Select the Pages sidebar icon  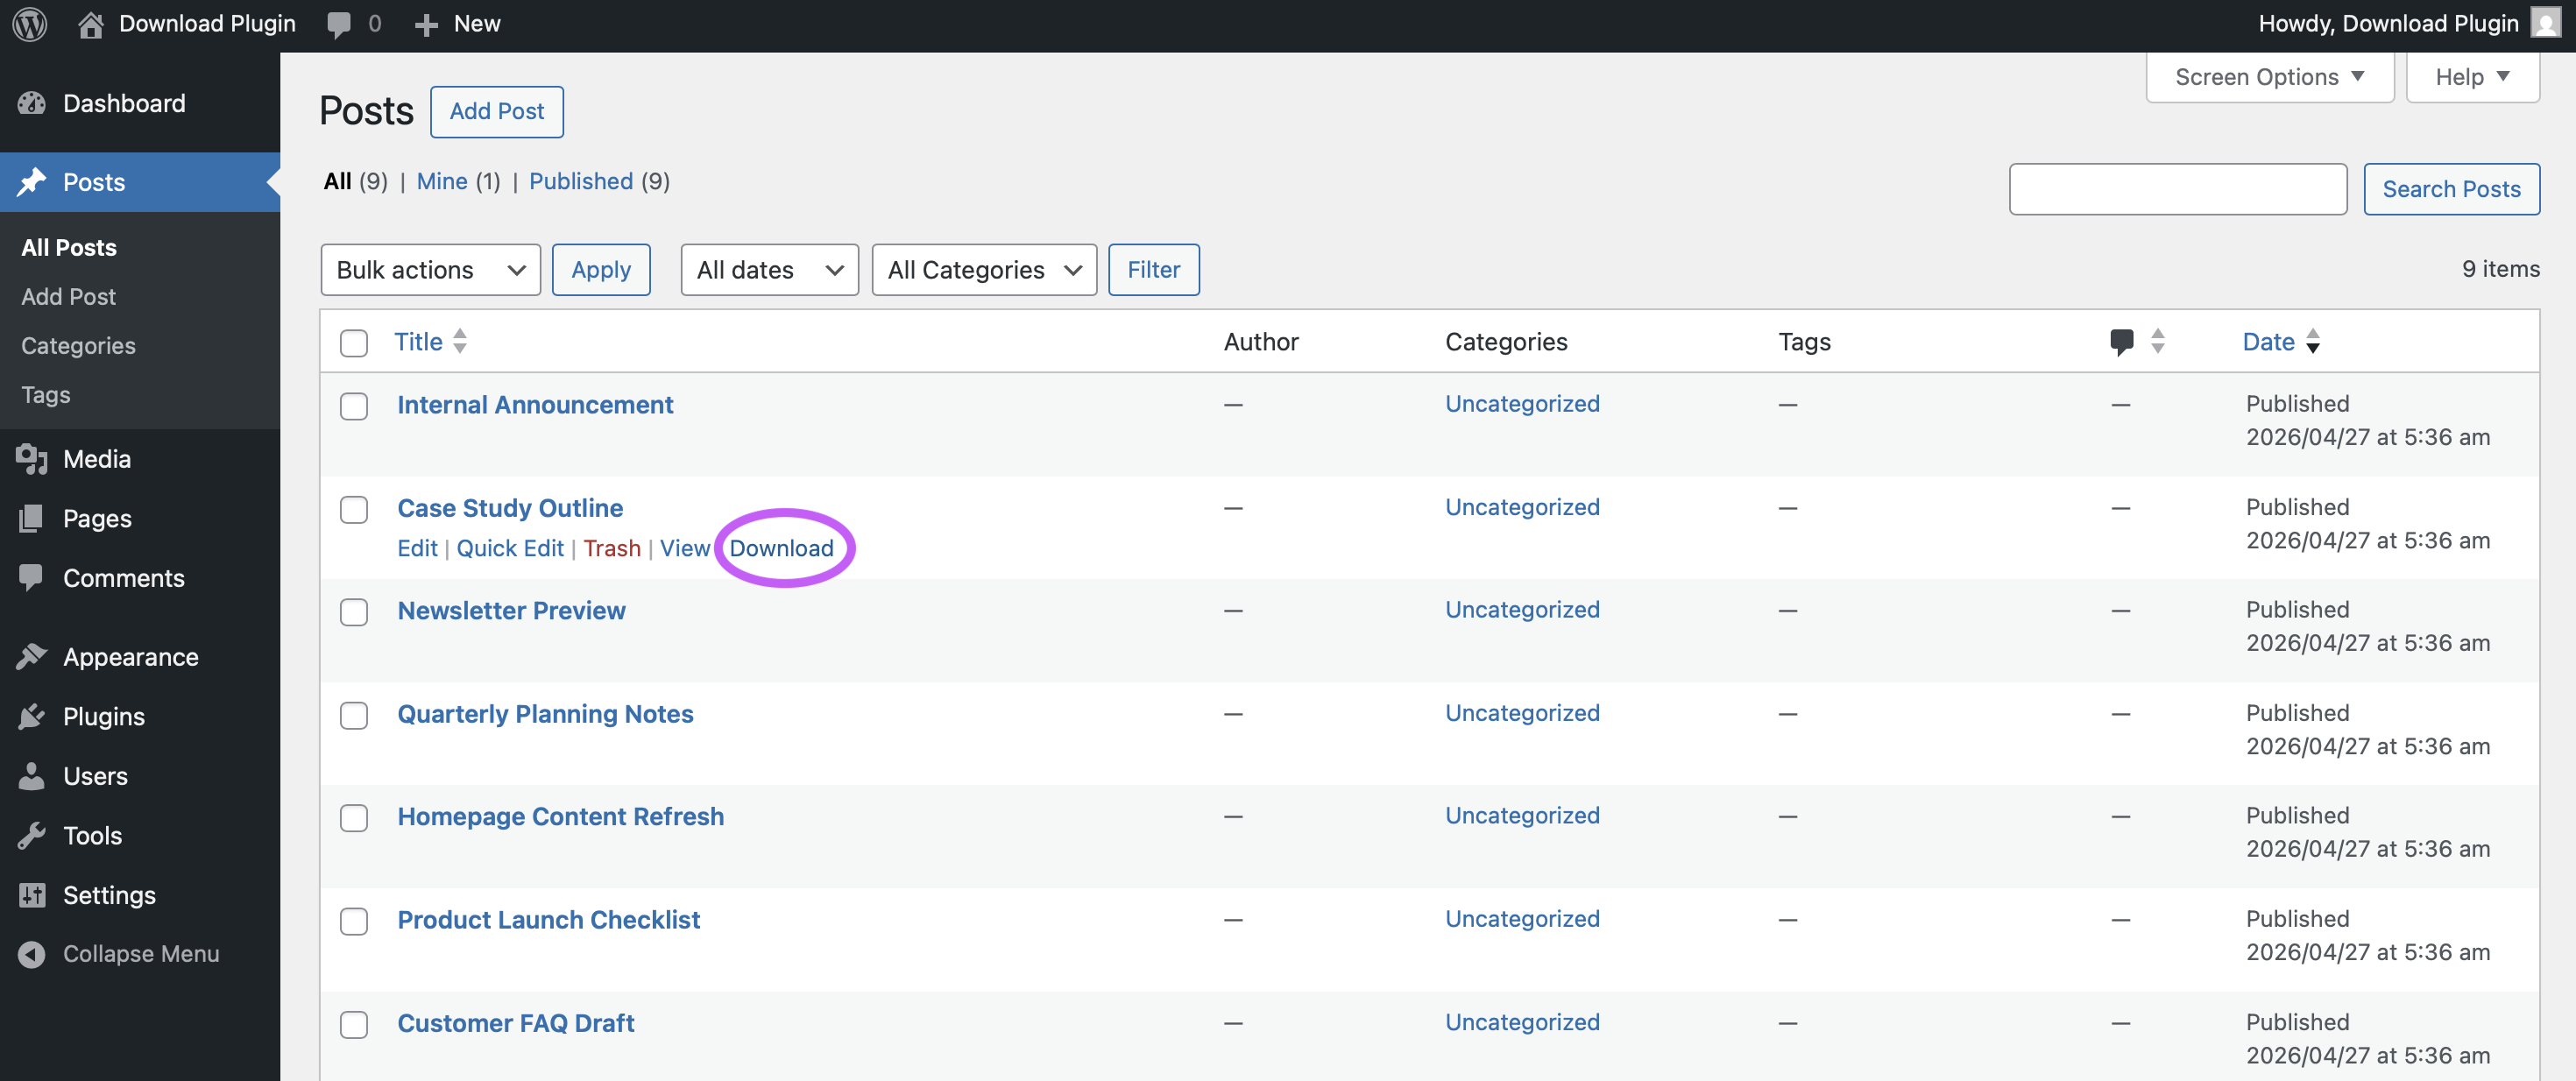pos(32,518)
